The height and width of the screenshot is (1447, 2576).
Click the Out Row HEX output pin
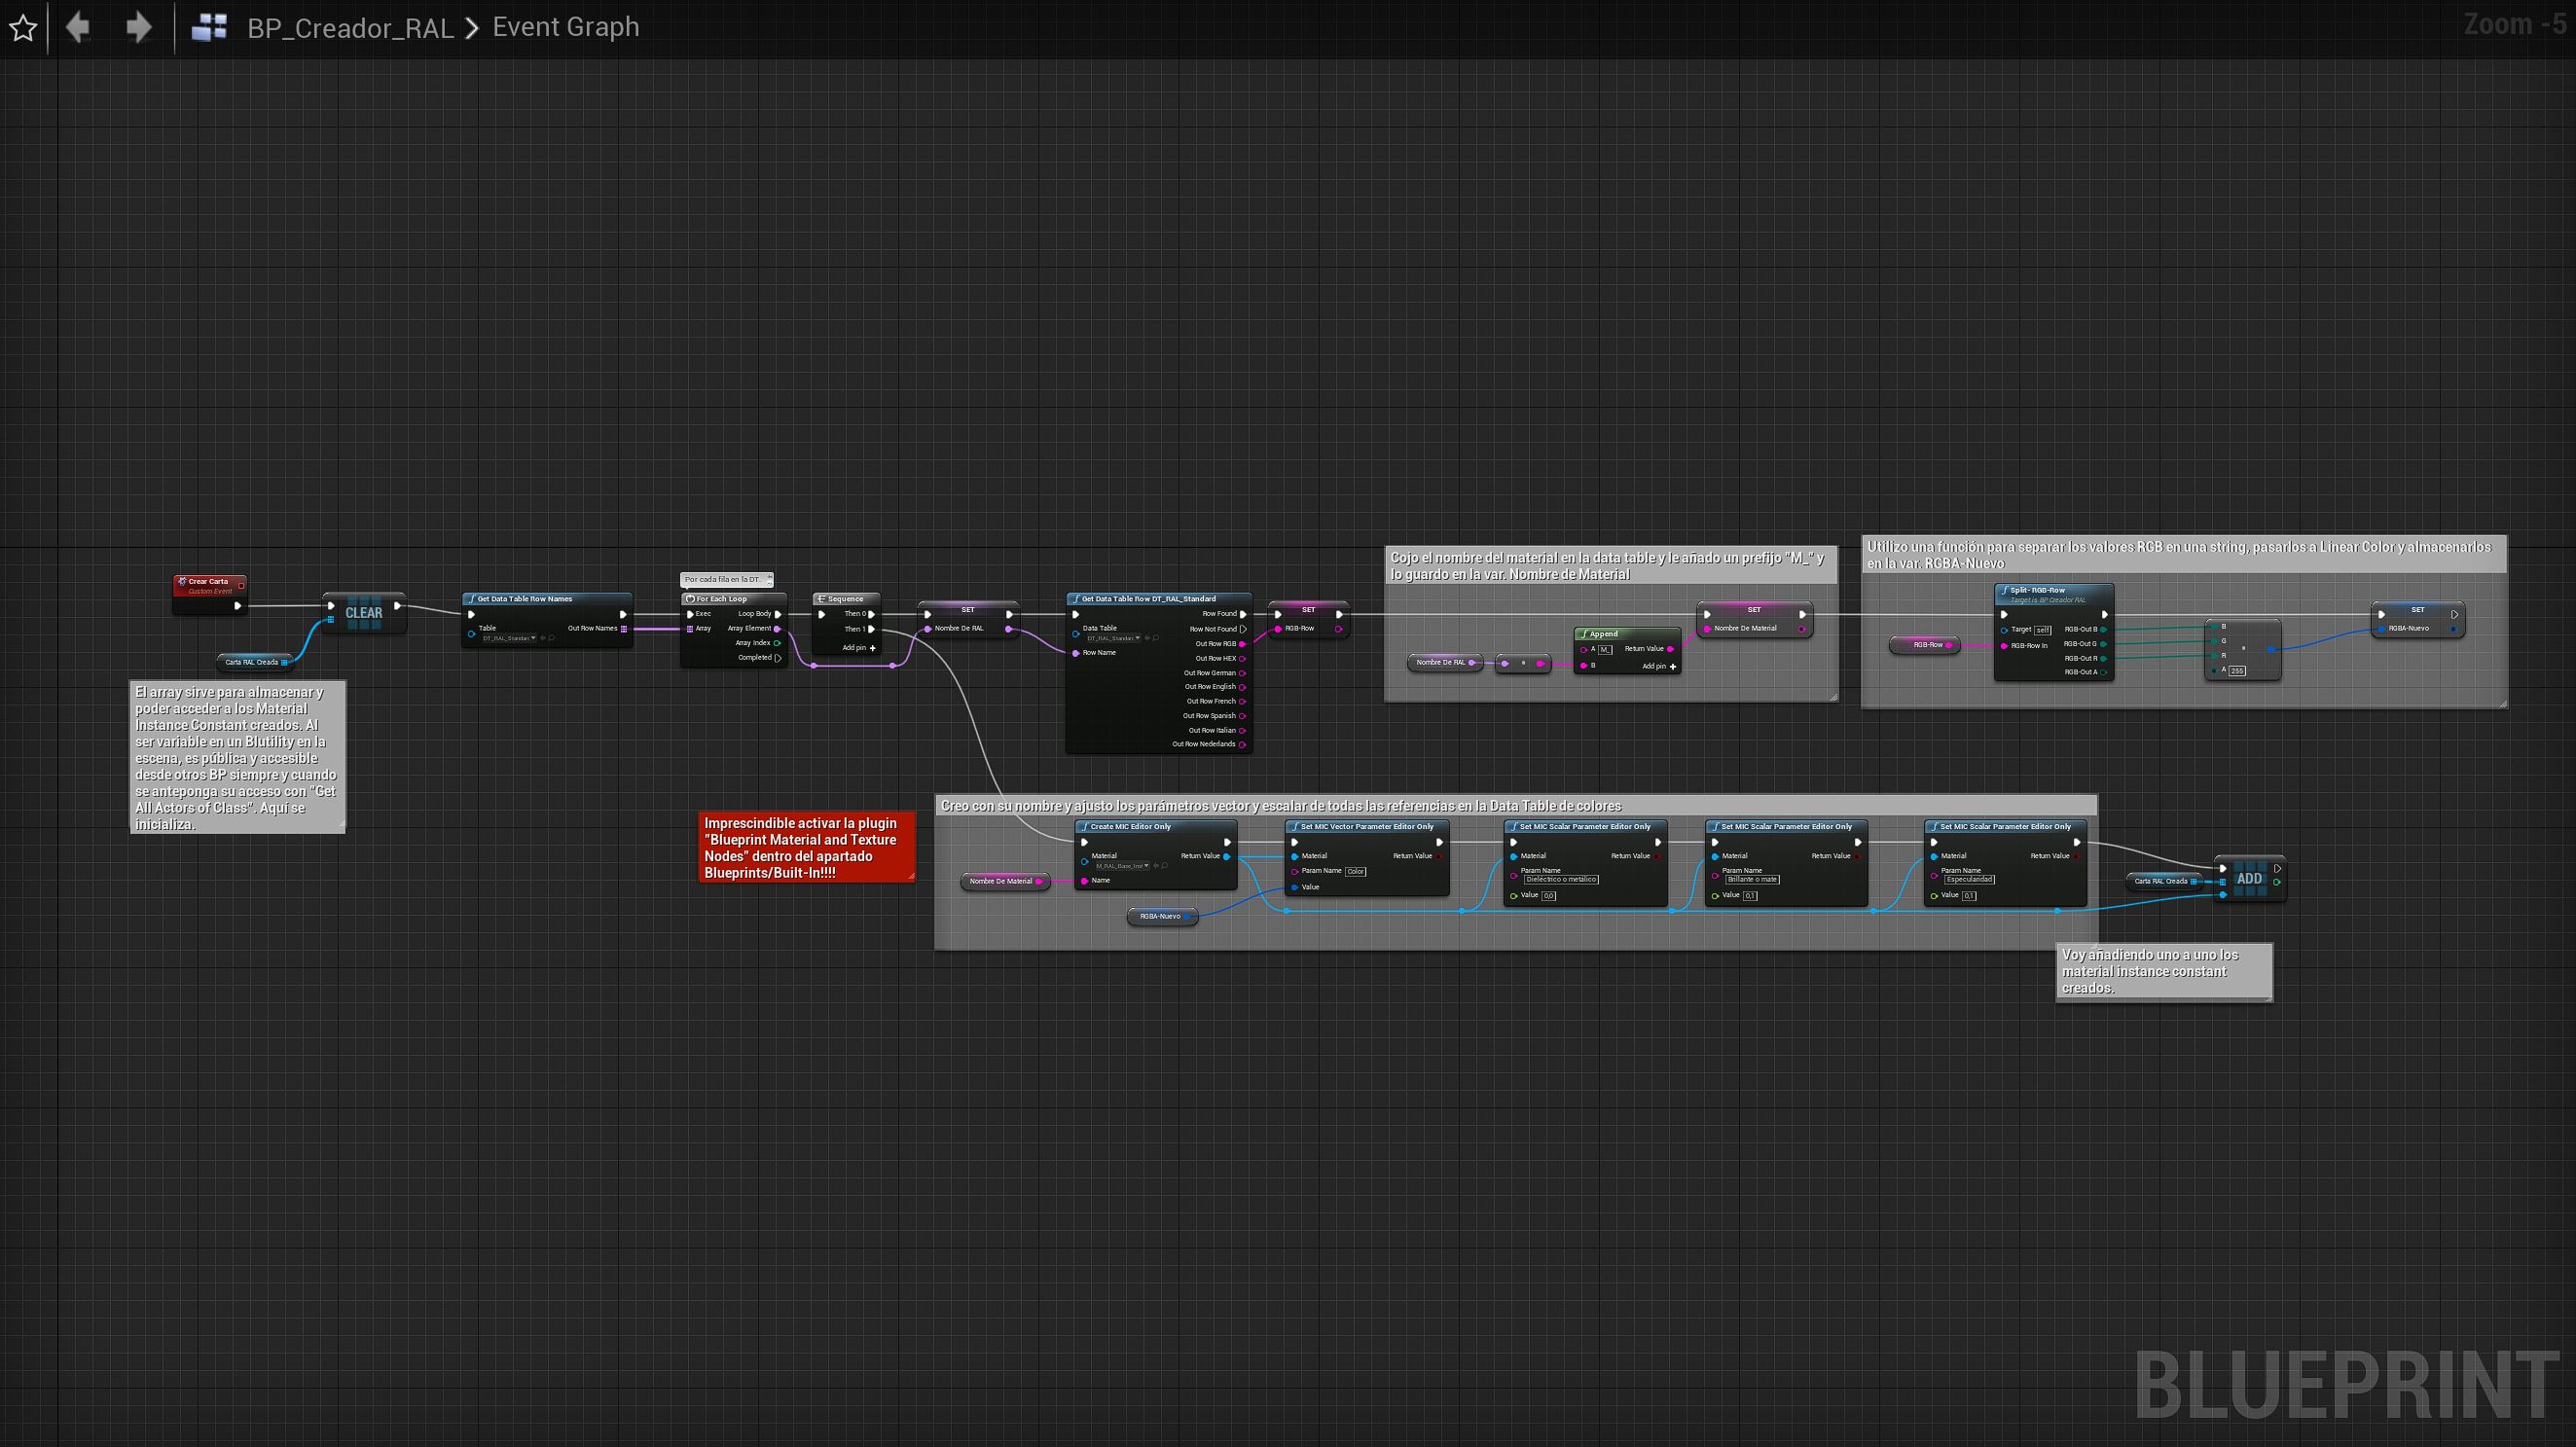coord(1243,658)
